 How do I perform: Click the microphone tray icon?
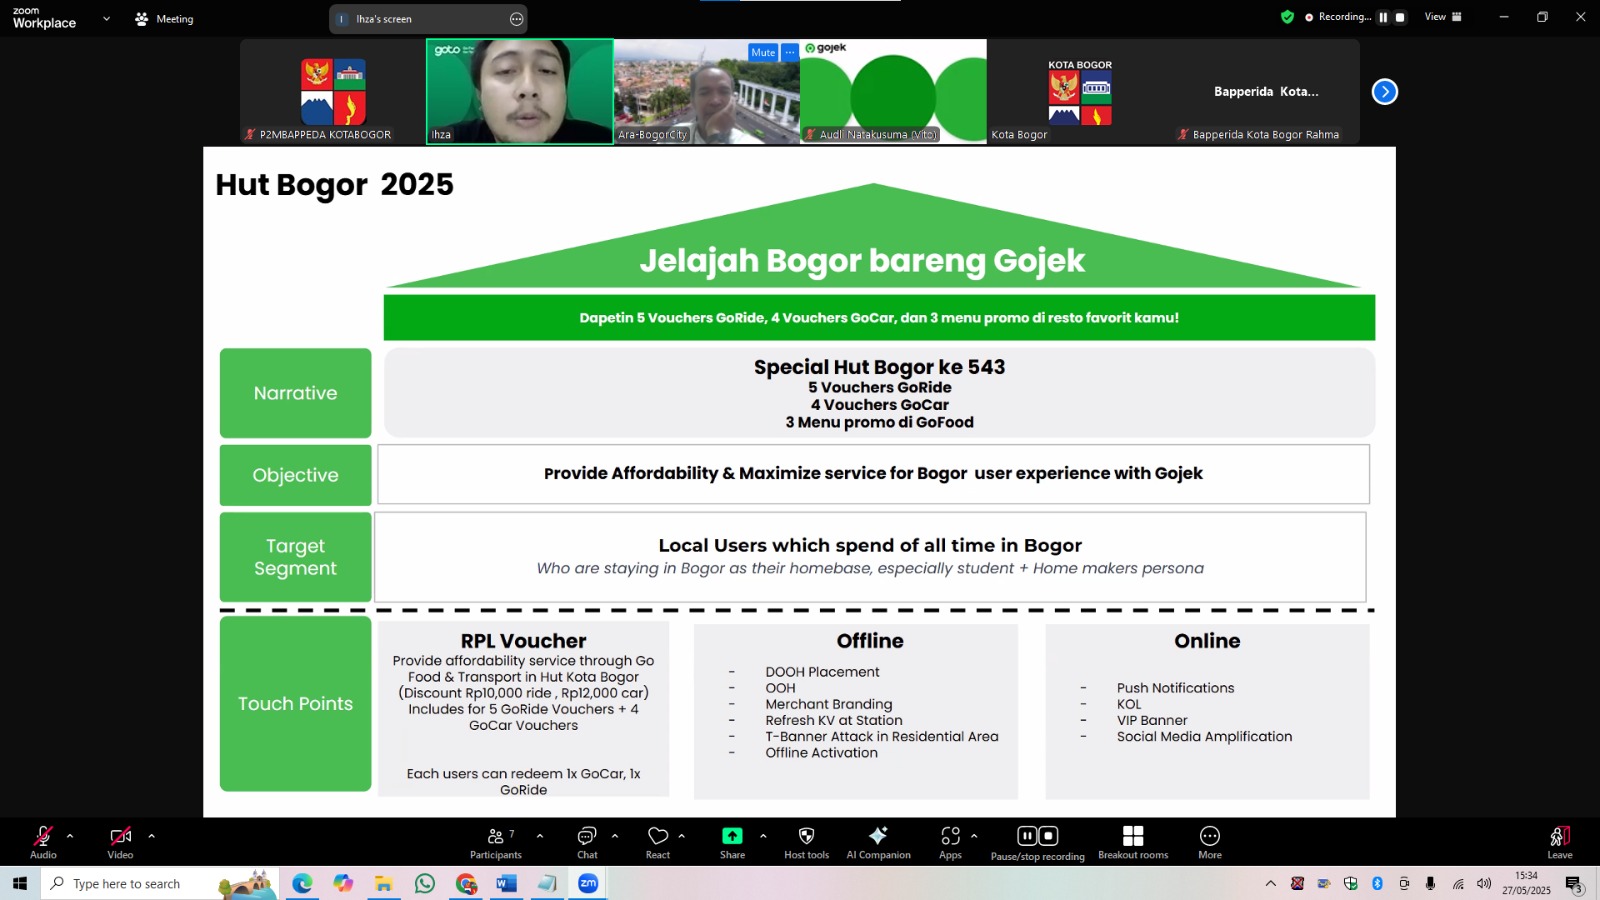click(x=1431, y=883)
